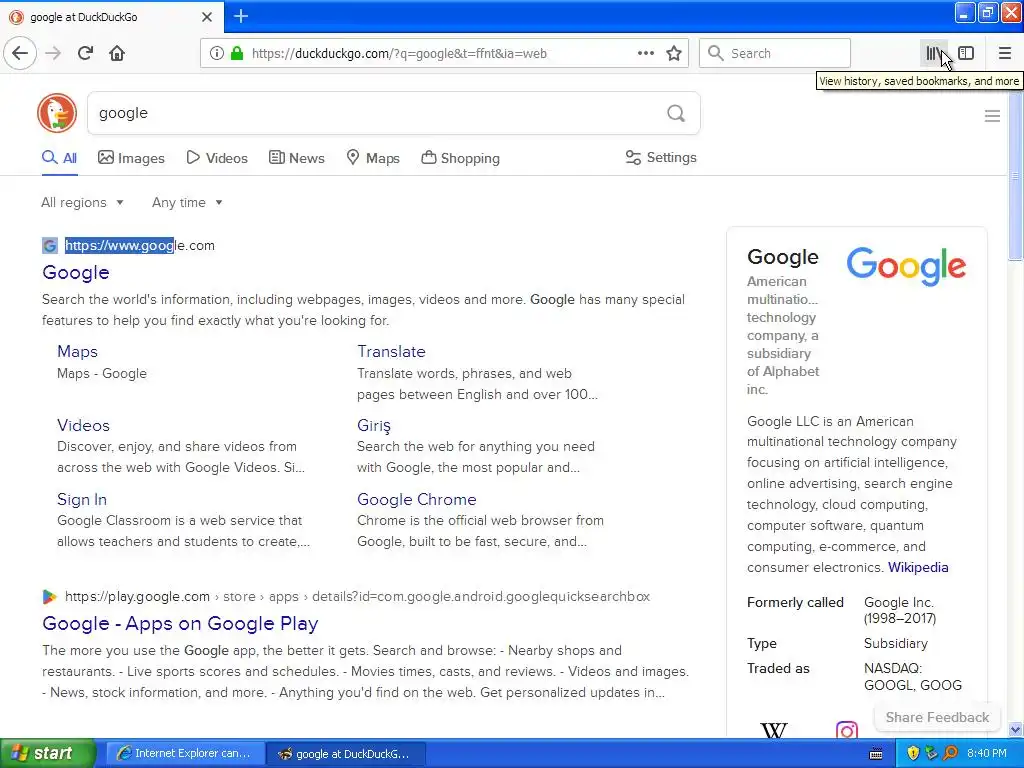Open the search Settings dropdown

661,157
